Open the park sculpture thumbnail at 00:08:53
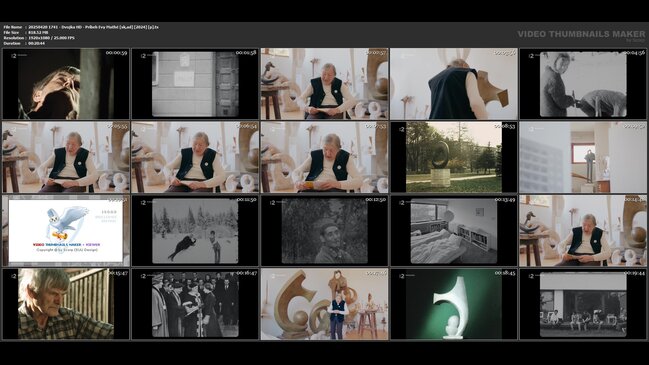This screenshot has width=649, height=365. [x=454, y=157]
